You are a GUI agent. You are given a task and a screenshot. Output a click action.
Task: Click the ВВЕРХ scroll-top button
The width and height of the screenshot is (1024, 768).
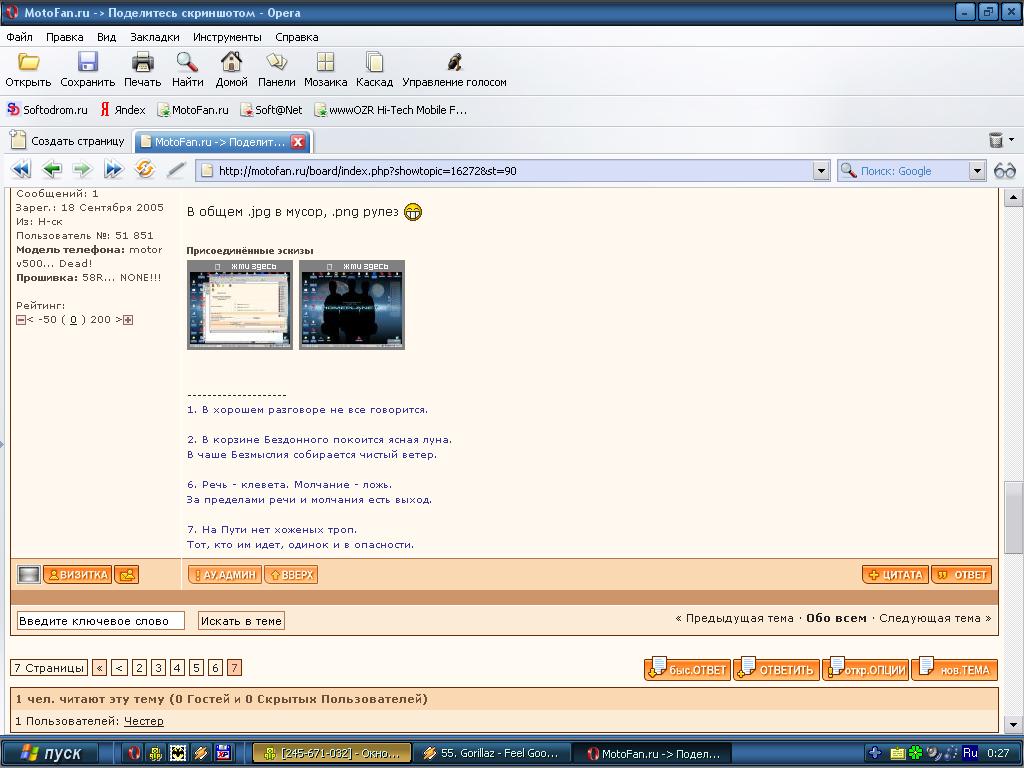pos(291,575)
